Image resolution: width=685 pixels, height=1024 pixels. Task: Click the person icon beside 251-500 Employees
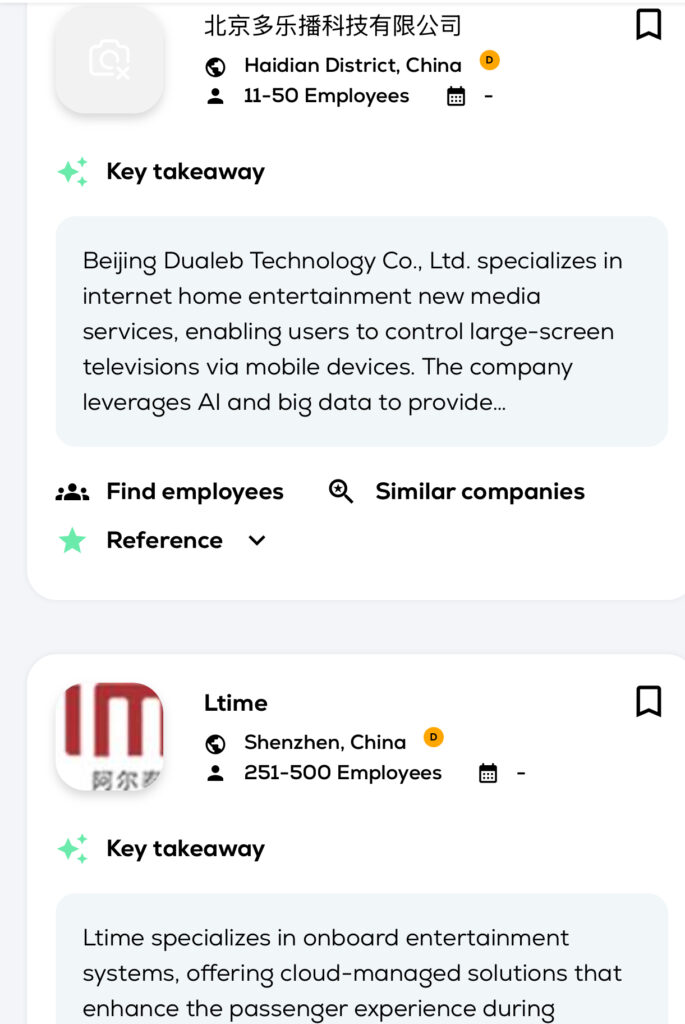click(x=215, y=774)
